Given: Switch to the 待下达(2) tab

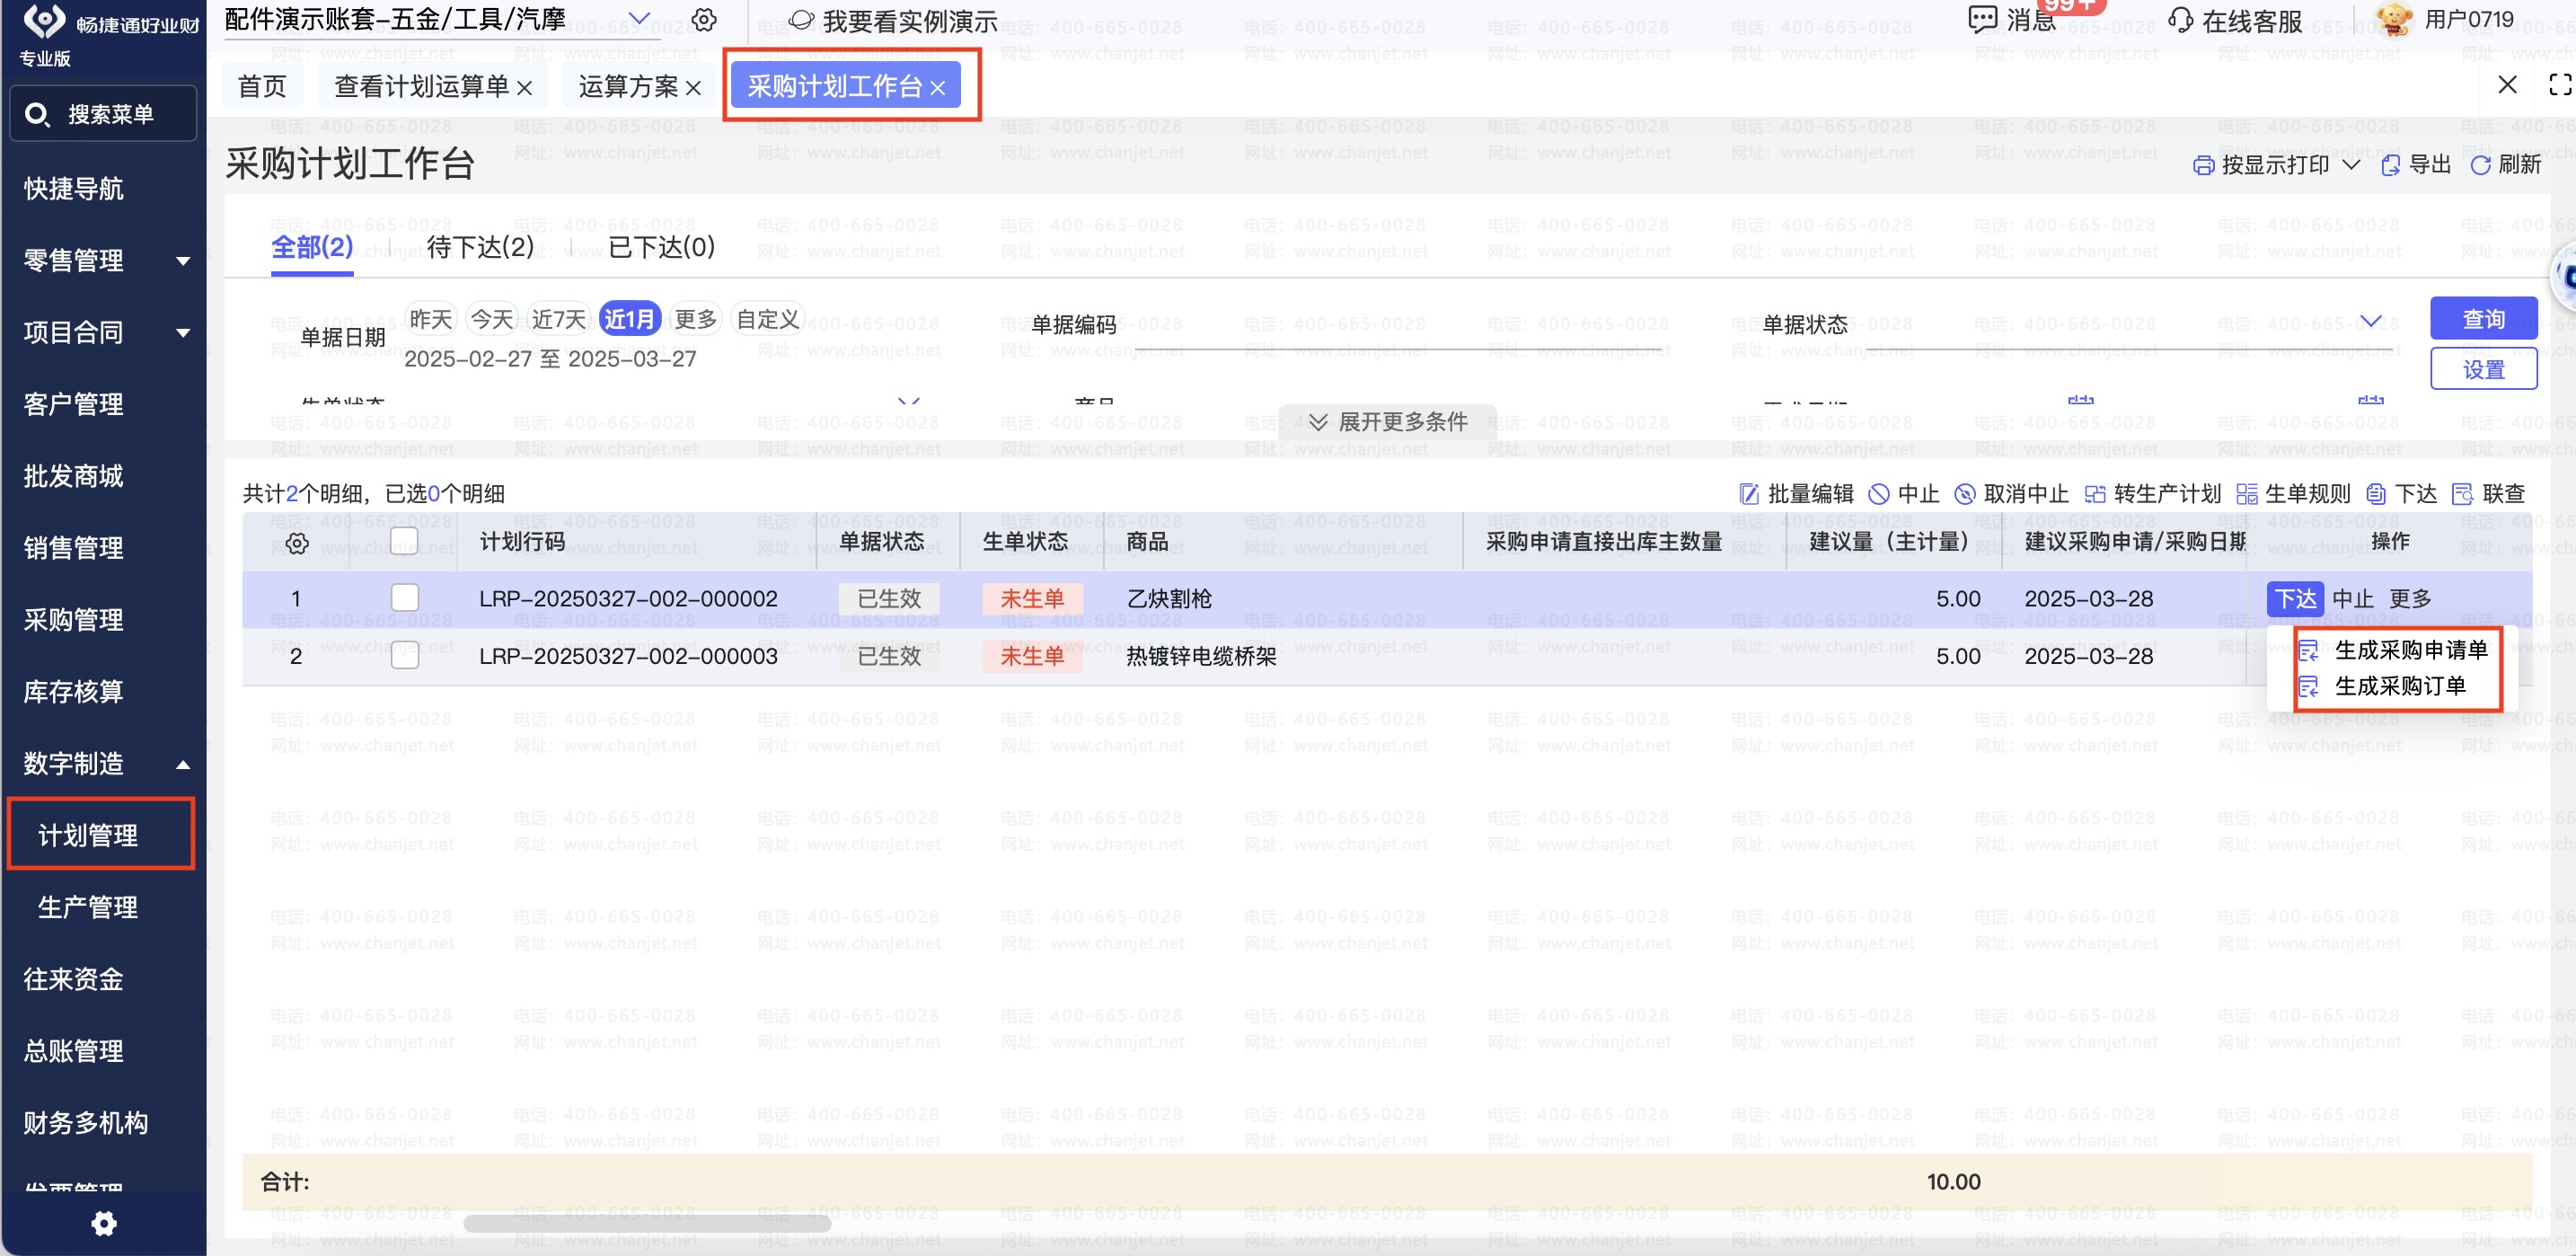Looking at the screenshot, I should (x=480, y=247).
